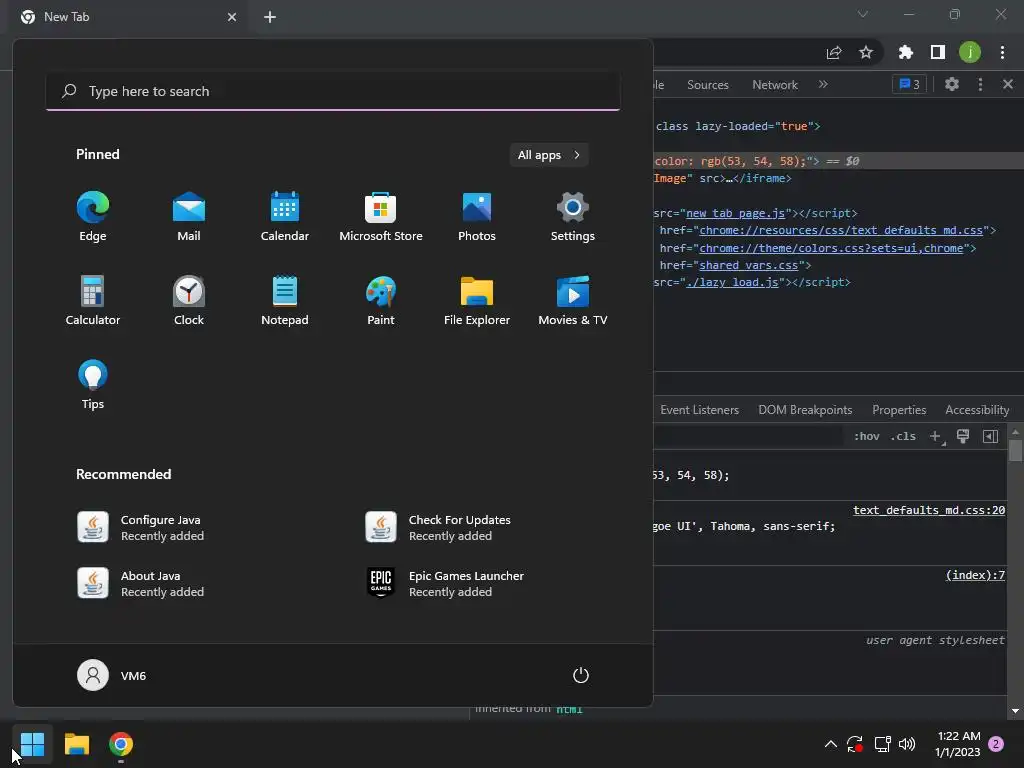
Task: Open the clock and date on taskbar
Action: 958,744
